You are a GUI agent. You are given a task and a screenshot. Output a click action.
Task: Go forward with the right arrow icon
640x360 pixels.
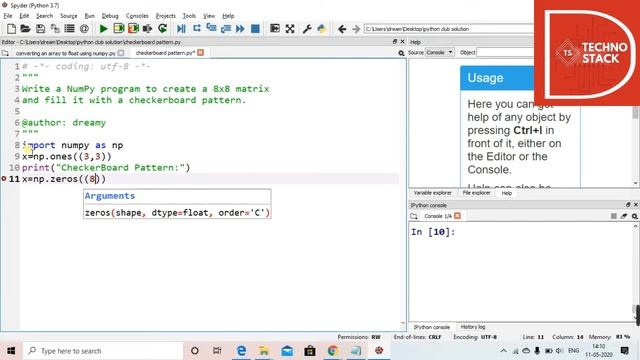(x=356, y=29)
